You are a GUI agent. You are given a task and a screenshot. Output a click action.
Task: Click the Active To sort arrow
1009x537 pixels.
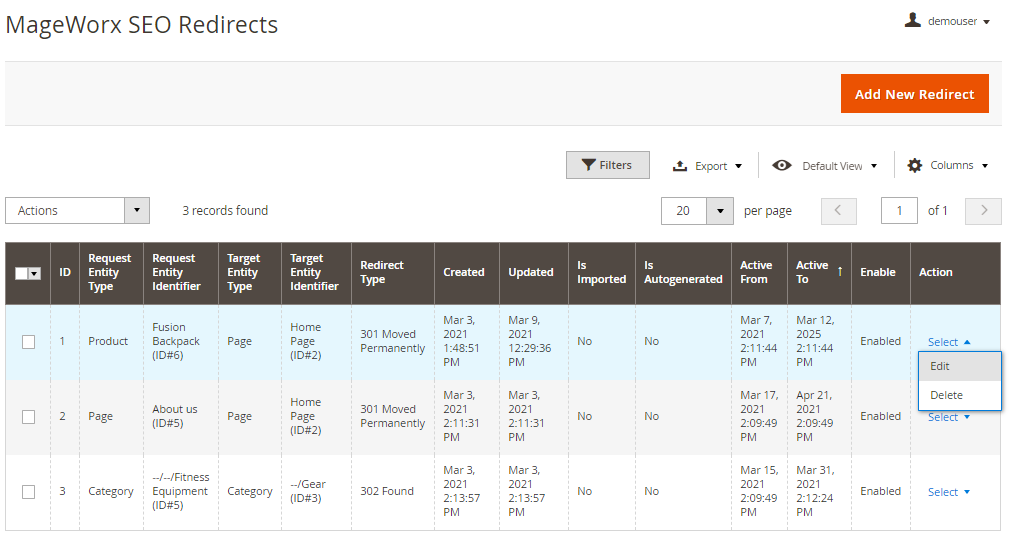840,270
